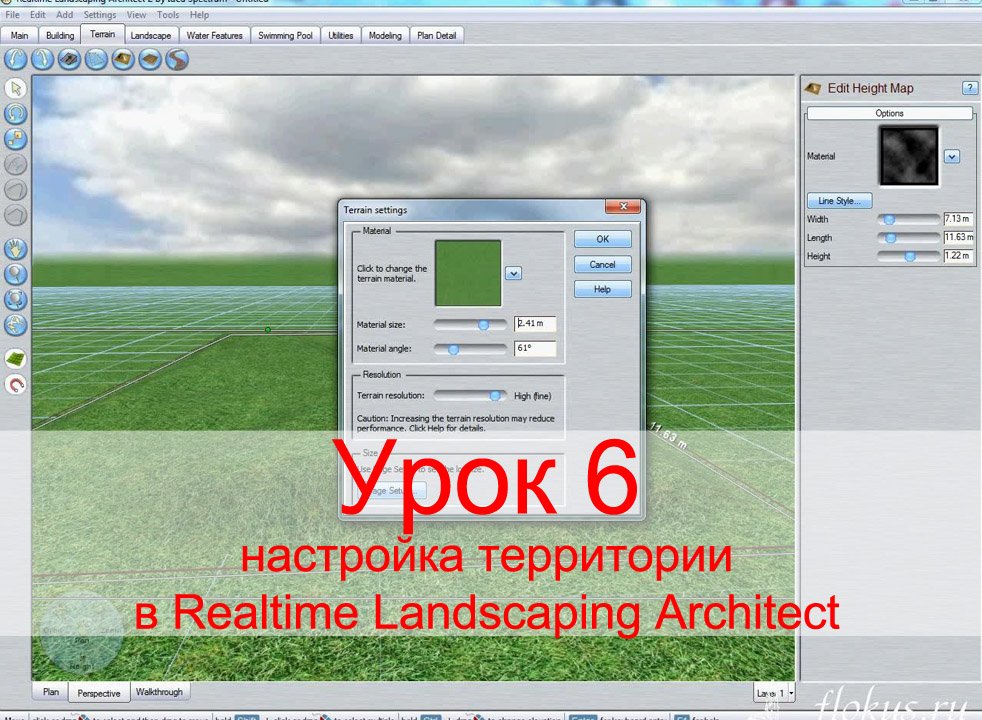This screenshot has height=720, width=982.
Task: Switch to the Building tab
Action: (60, 36)
